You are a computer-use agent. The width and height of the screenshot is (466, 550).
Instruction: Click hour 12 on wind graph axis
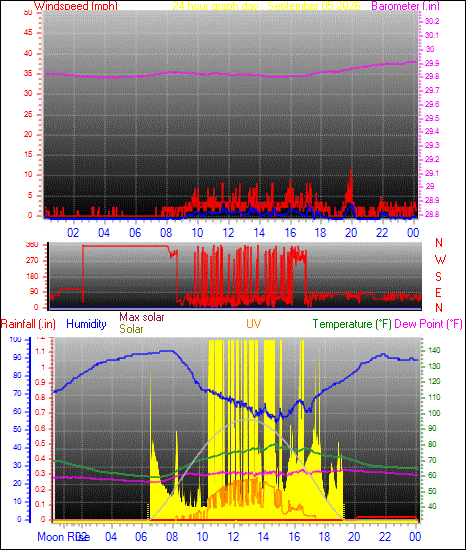pyautogui.click(x=228, y=233)
